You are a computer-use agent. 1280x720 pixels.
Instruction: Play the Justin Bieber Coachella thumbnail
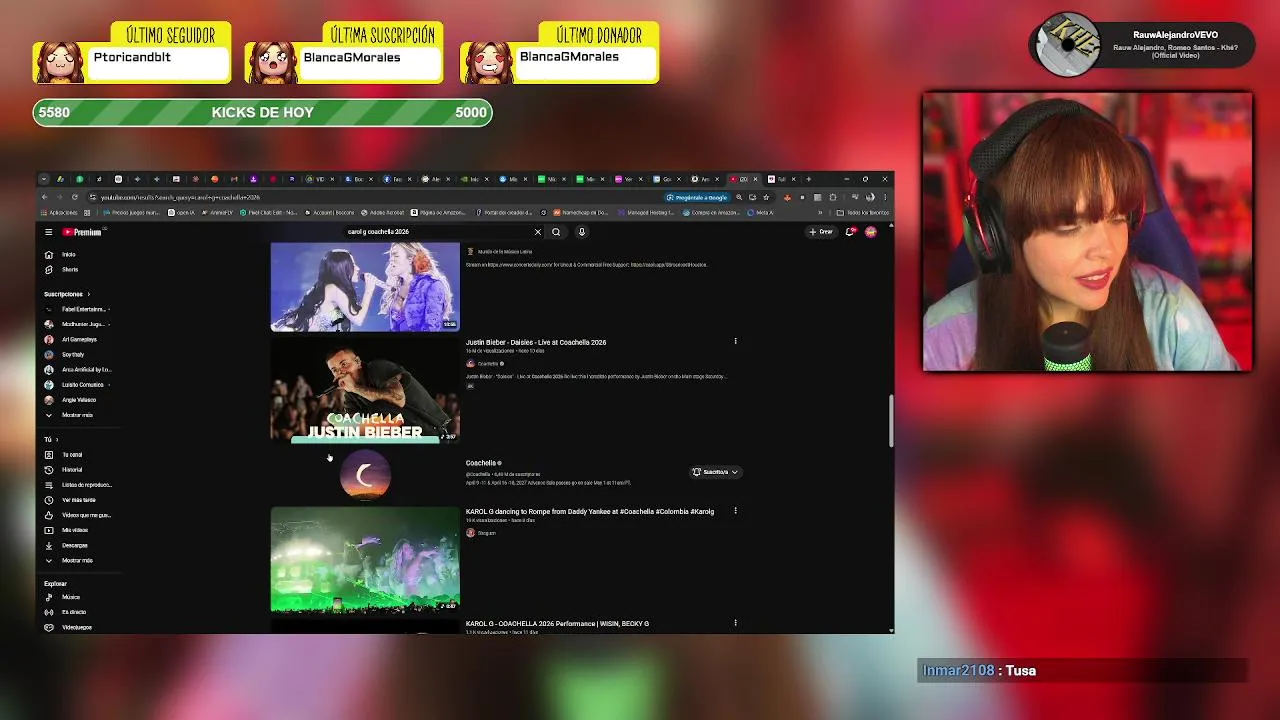(x=365, y=389)
